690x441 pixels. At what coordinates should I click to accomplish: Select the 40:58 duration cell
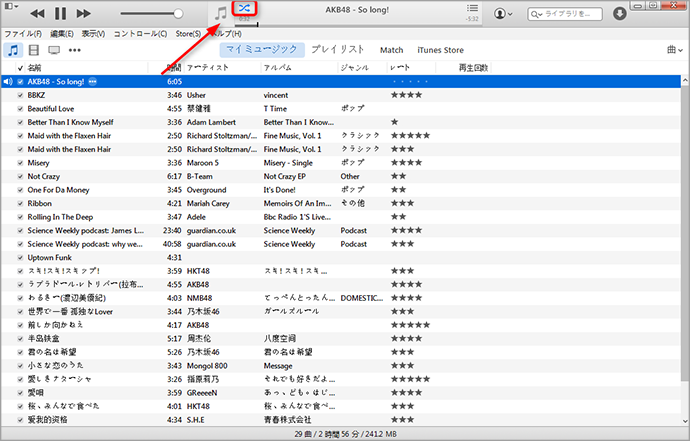point(172,244)
